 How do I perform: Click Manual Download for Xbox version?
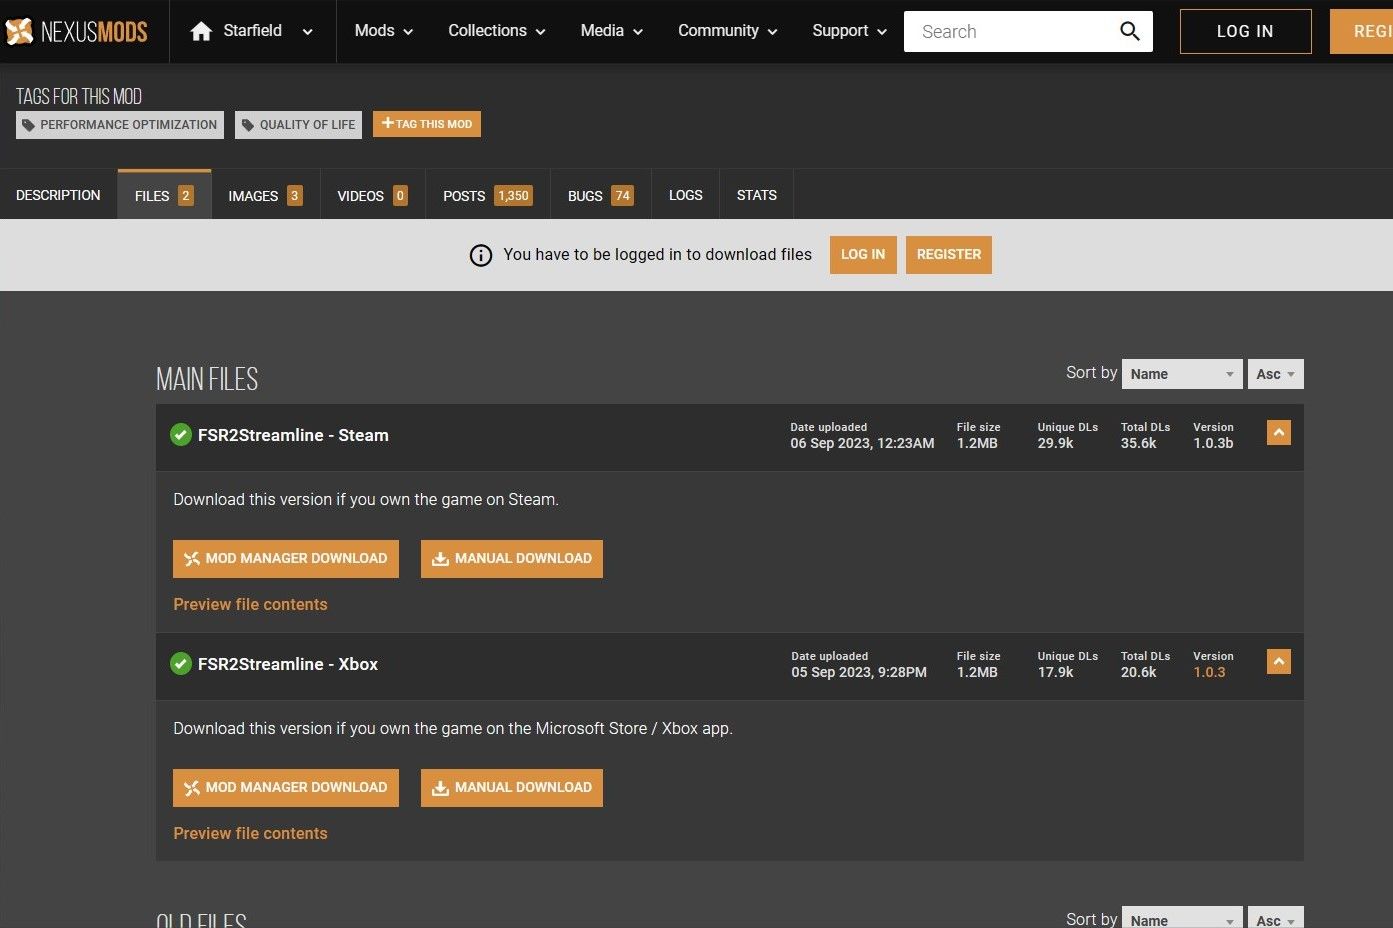511,788
